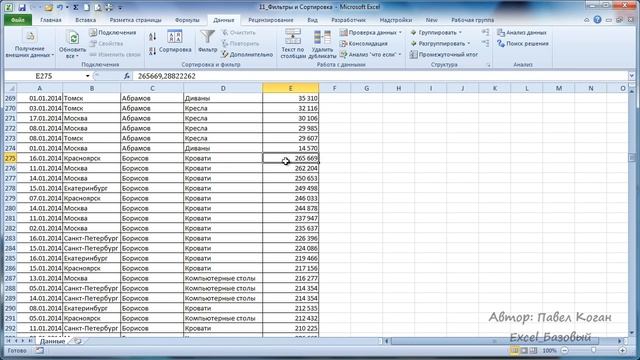Open the Excel Help question mark icon
The height and width of the screenshot is (360, 640).
pos(598,20)
